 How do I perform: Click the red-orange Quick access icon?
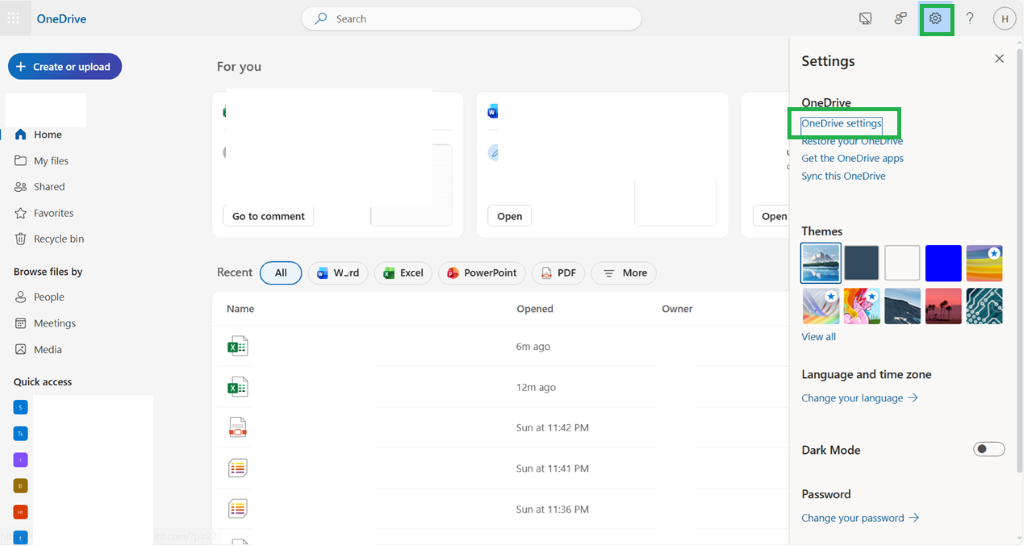point(20,512)
